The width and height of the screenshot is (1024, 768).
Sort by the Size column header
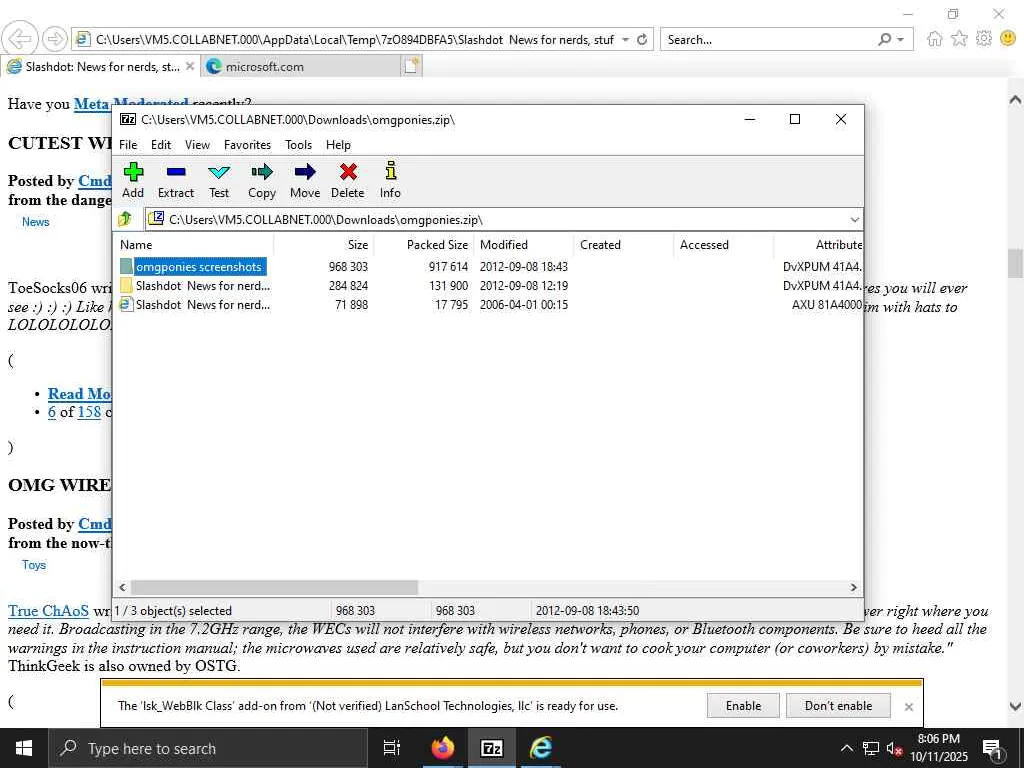click(x=324, y=245)
